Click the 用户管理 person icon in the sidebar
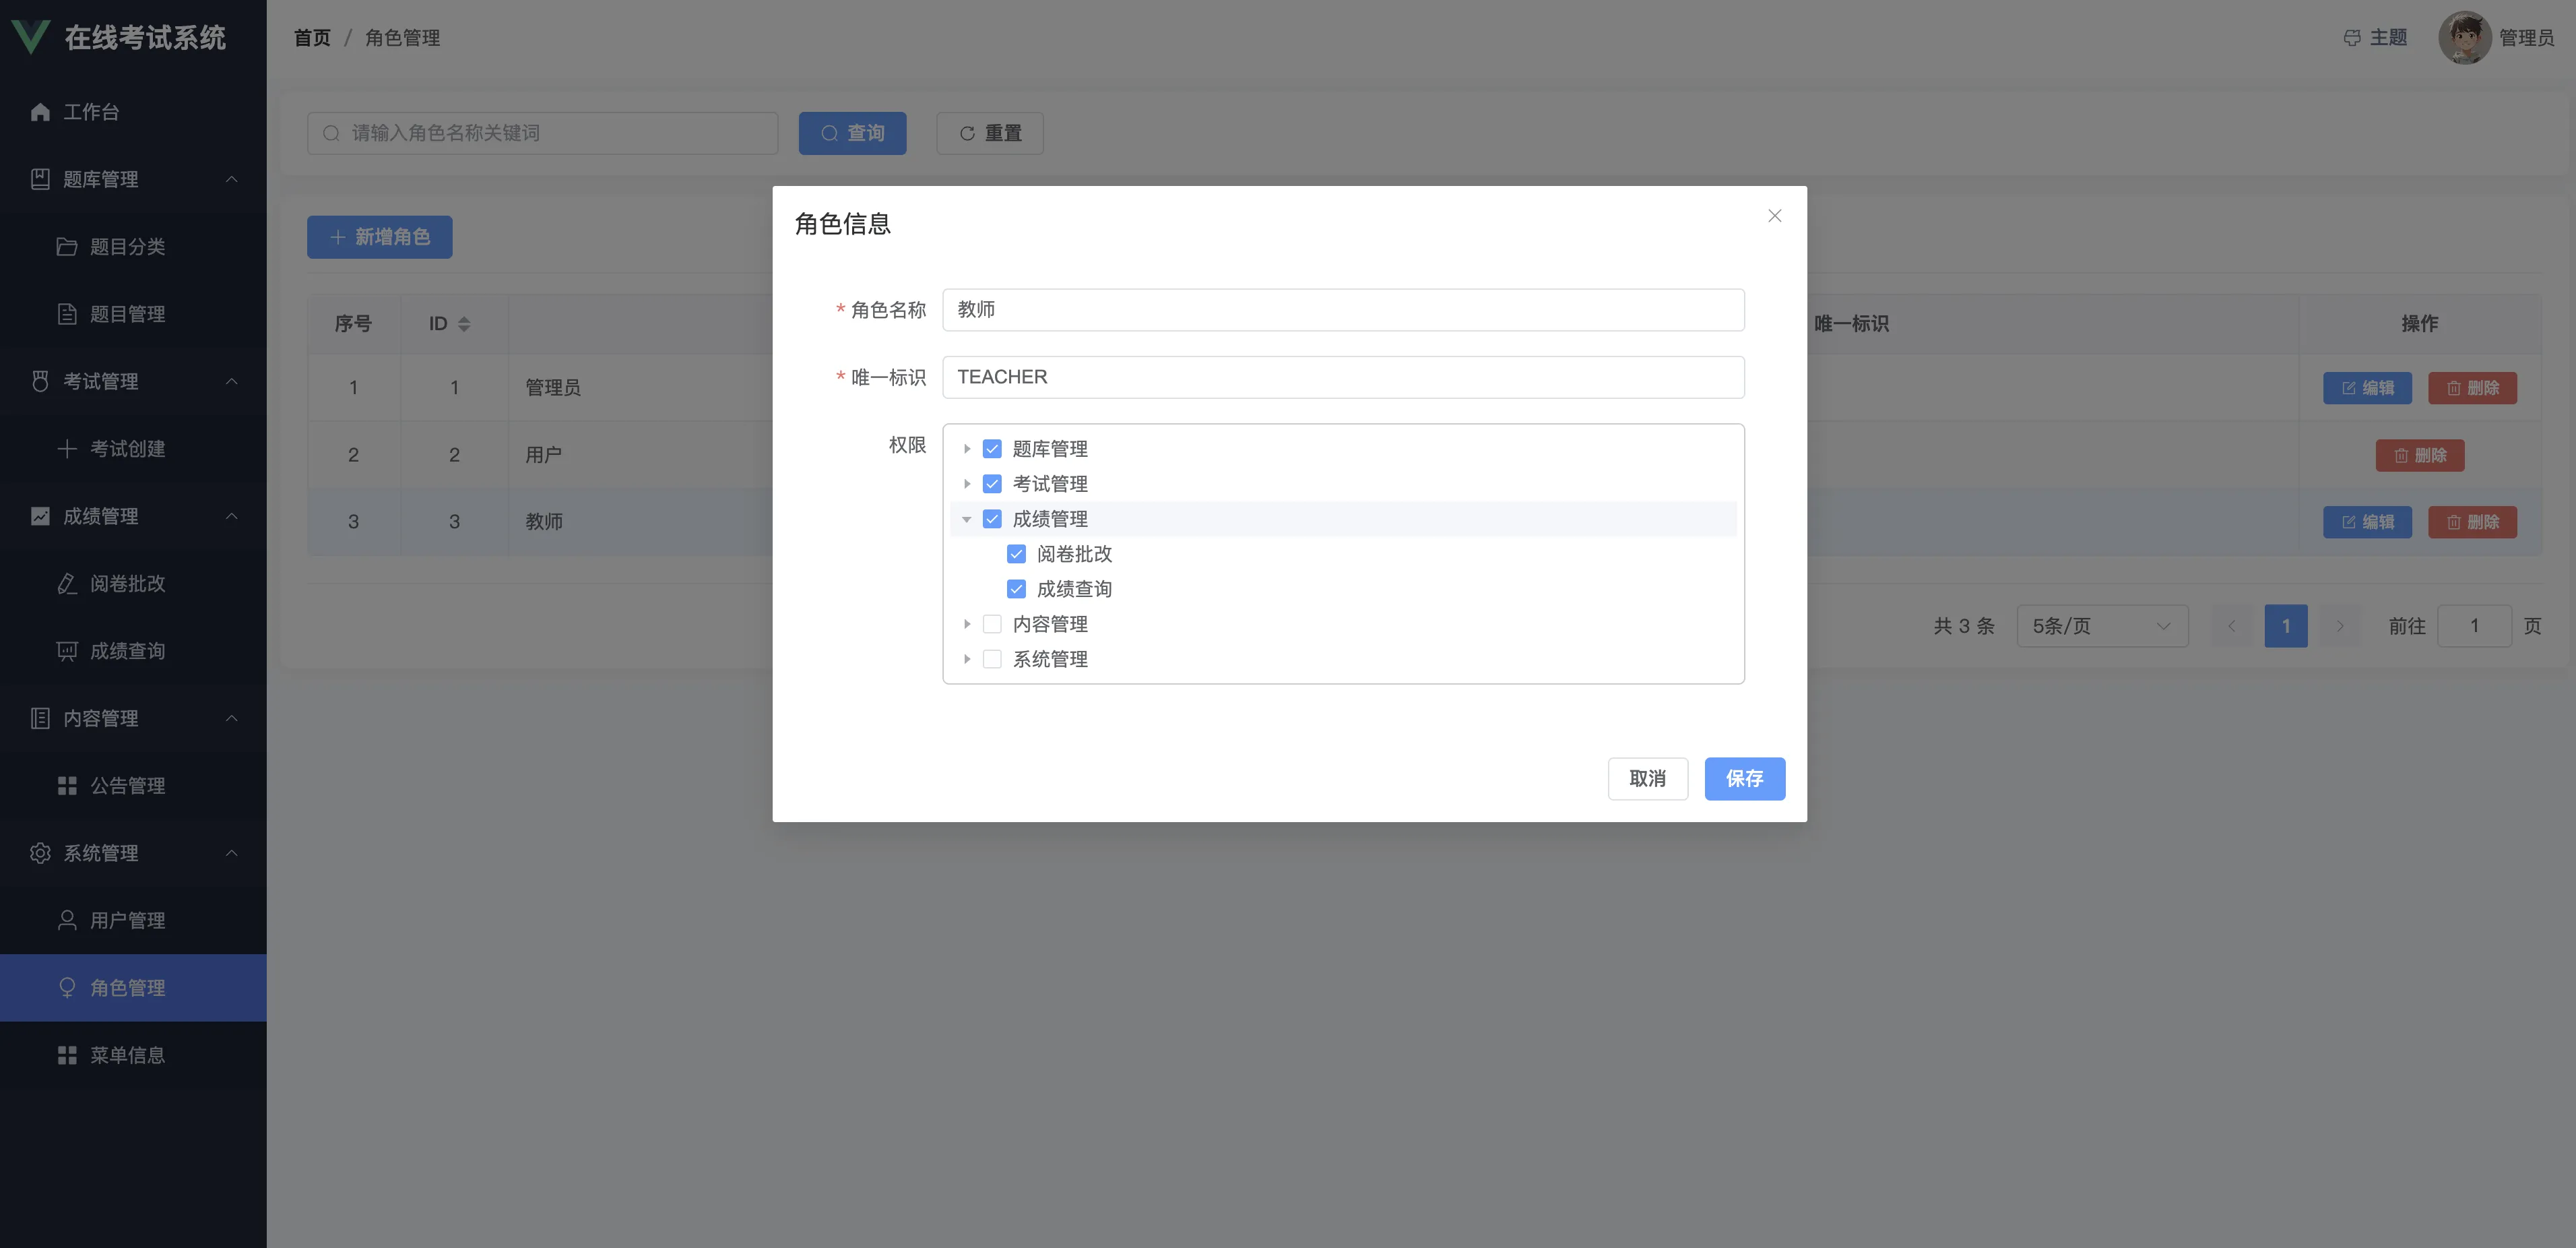The image size is (2576, 1248). coord(67,920)
